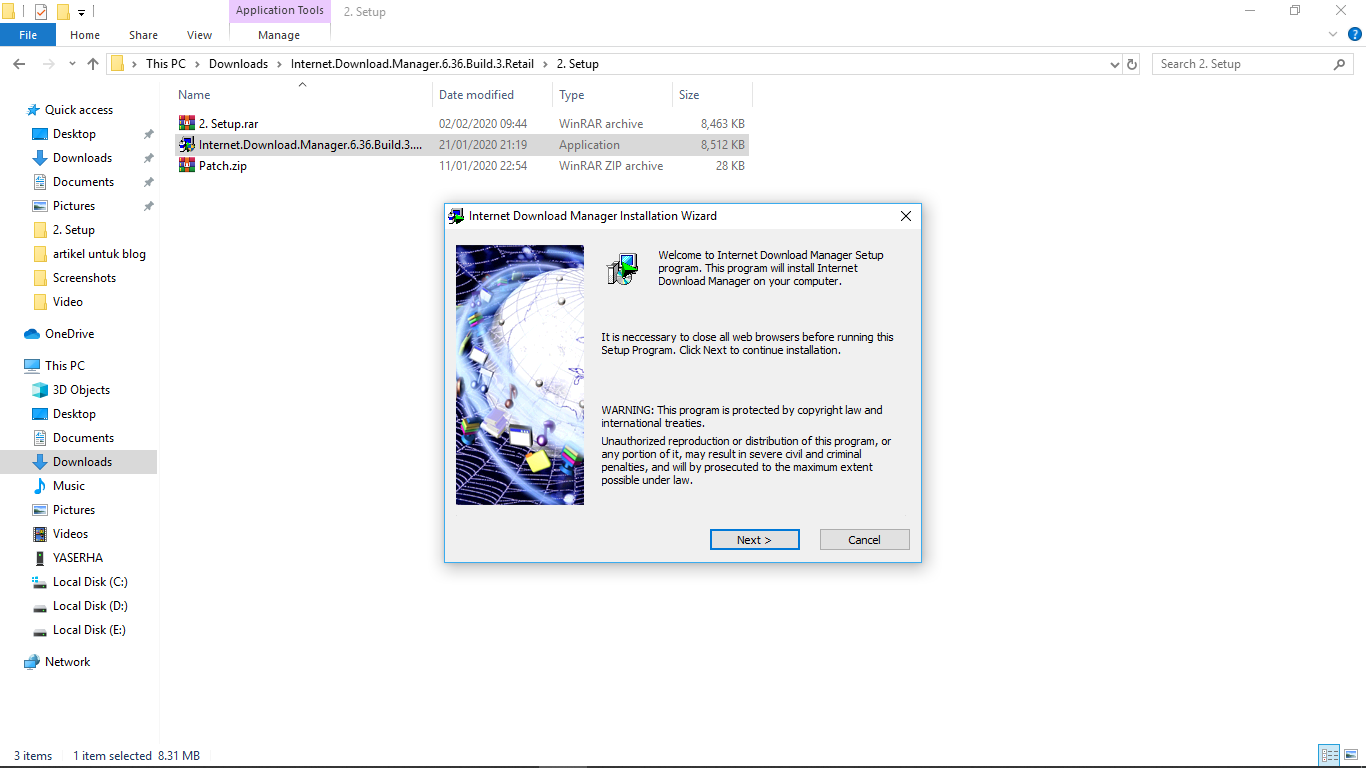
Task: Open Local Disk (D:)
Action: tap(90, 606)
